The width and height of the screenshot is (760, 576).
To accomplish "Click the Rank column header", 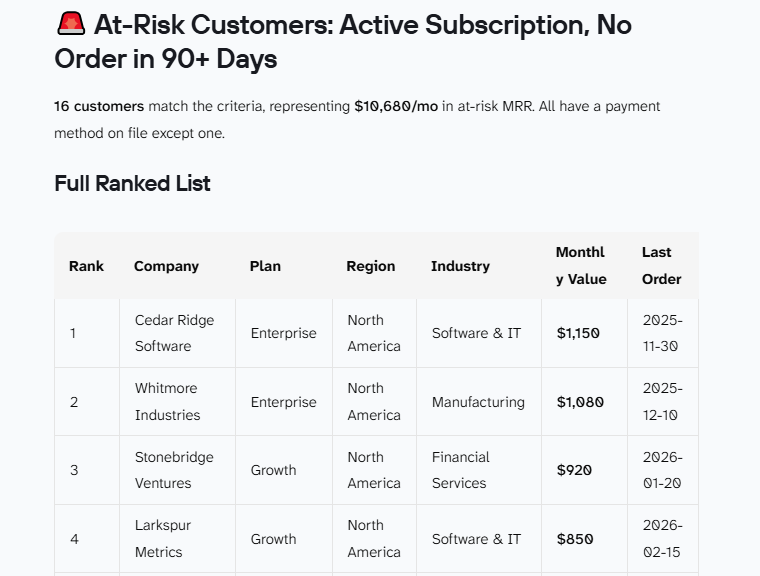I will click(86, 266).
